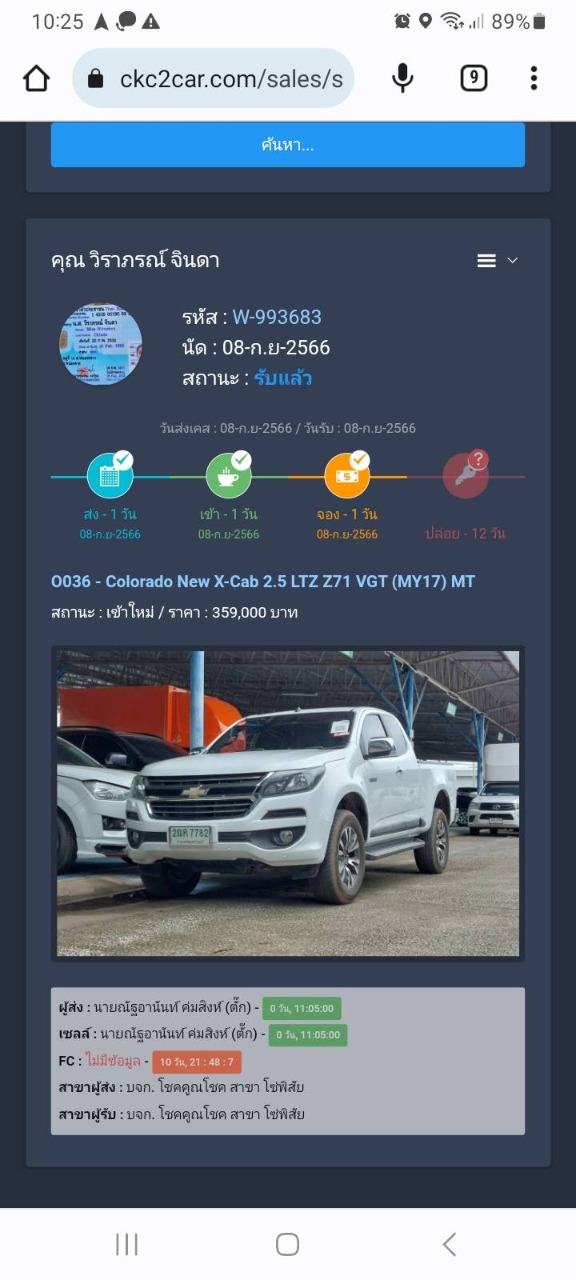Open code link W-993683
This screenshot has width=576, height=1280.
tap(277, 317)
